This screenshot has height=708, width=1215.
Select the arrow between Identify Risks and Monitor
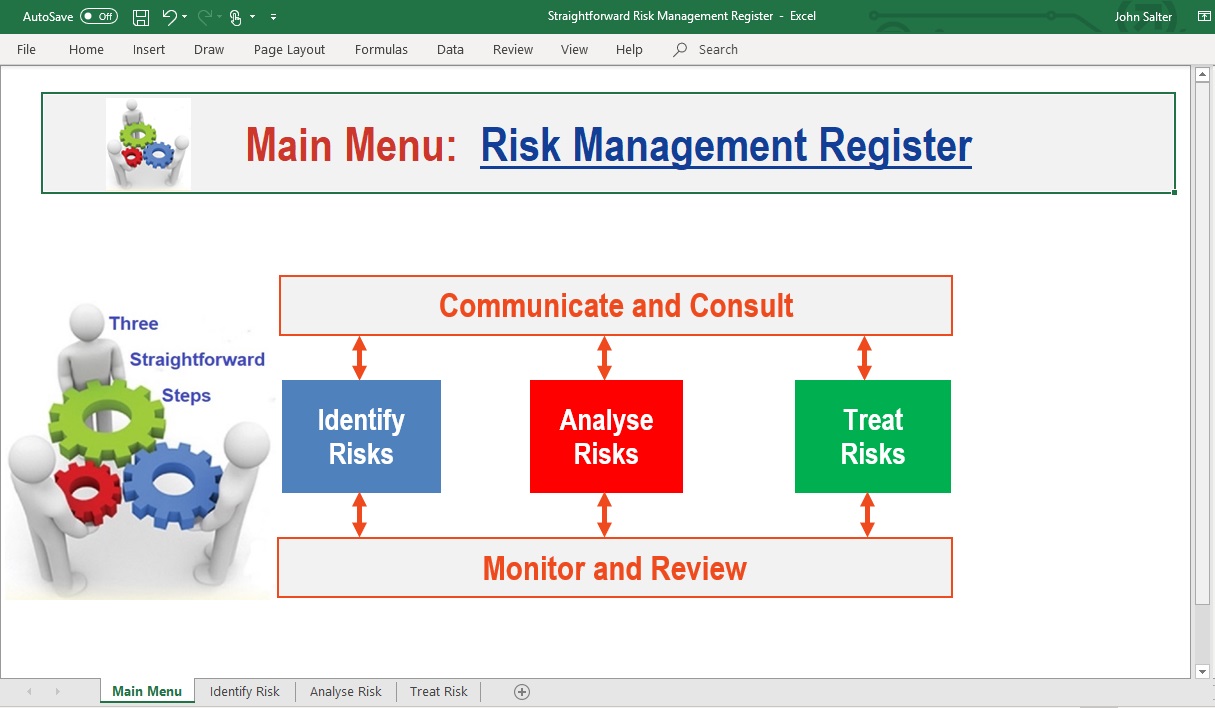pos(360,515)
